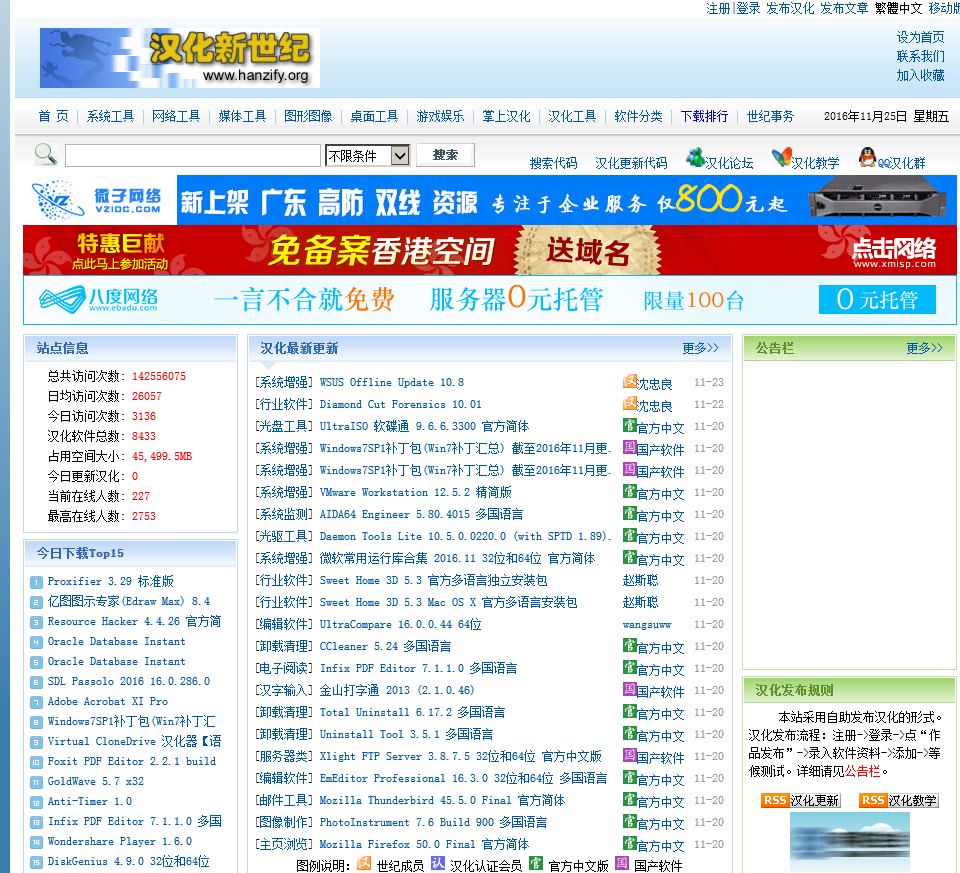Click 汉化认证会员 legend icon at bottom
The image size is (960, 873).
[438, 863]
